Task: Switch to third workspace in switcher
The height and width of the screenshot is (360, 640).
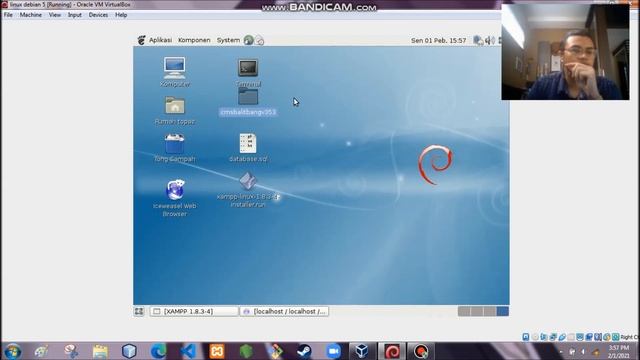Action: (489, 311)
